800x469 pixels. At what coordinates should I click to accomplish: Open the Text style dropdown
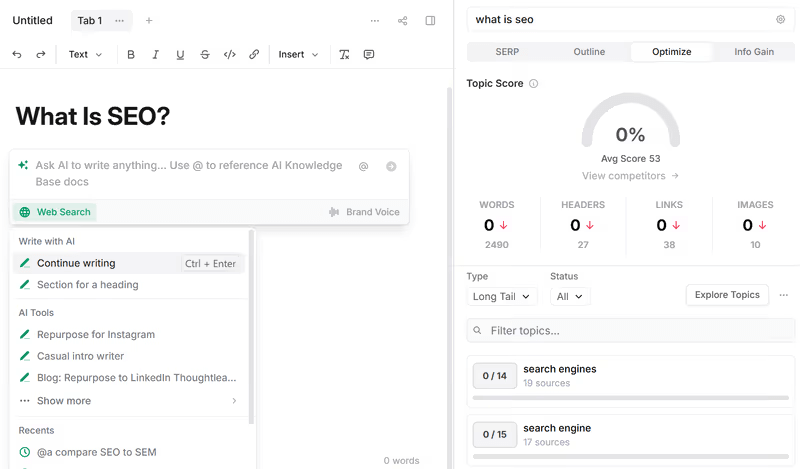(85, 55)
